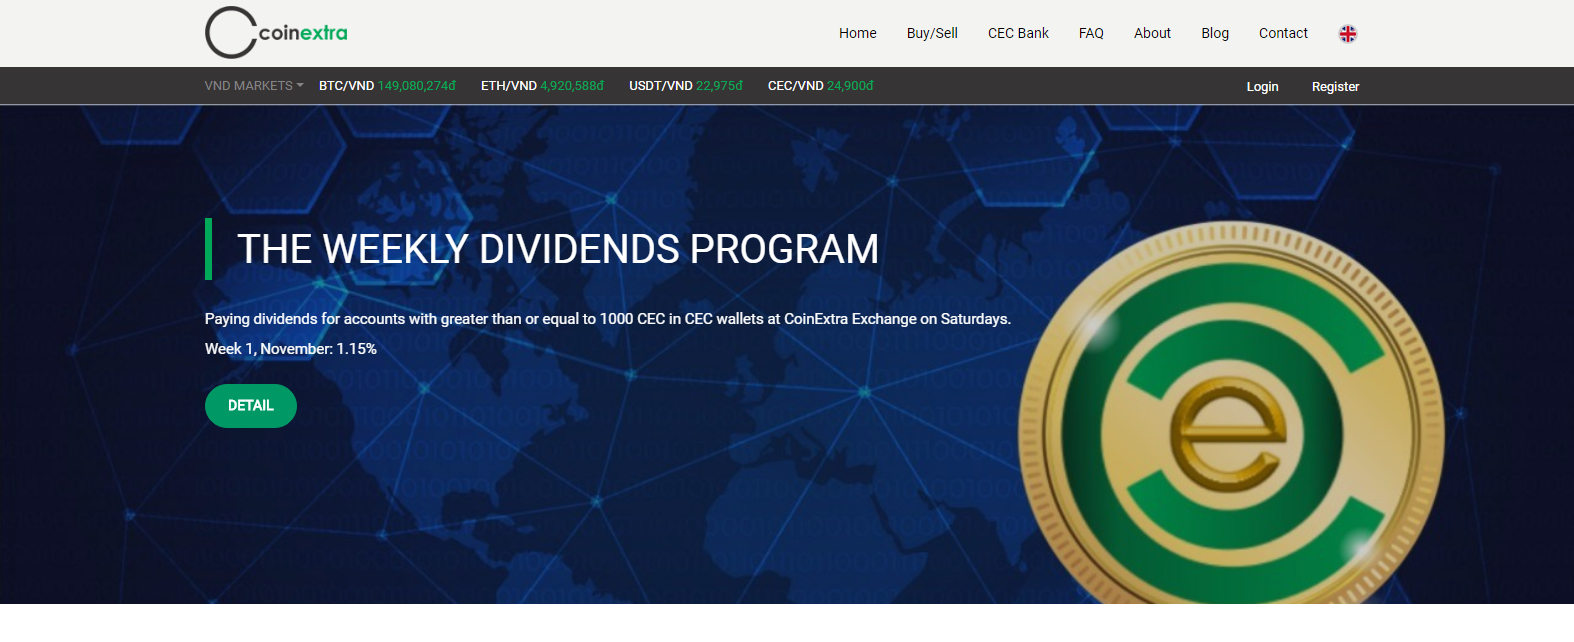The width and height of the screenshot is (1574, 642).
Task: Open the FAQ page
Action: click(1091, 33)
